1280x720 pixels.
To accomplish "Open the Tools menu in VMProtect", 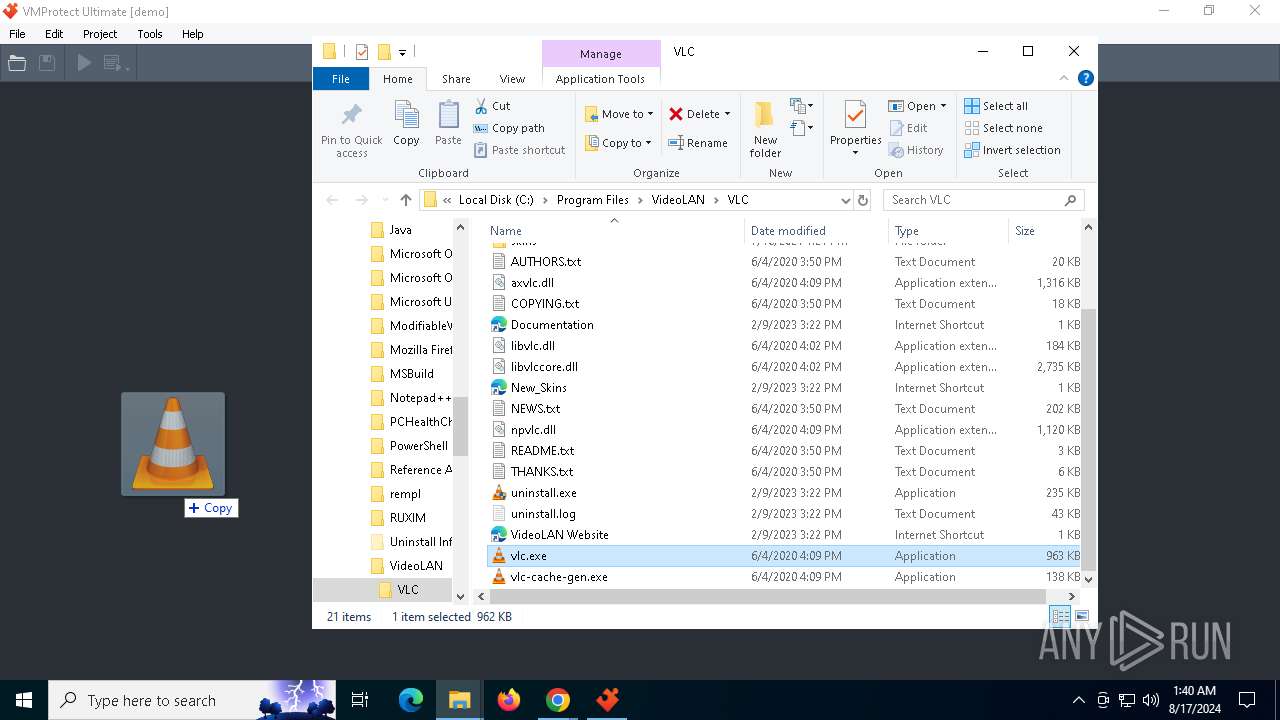I will [x=150, y=34].
